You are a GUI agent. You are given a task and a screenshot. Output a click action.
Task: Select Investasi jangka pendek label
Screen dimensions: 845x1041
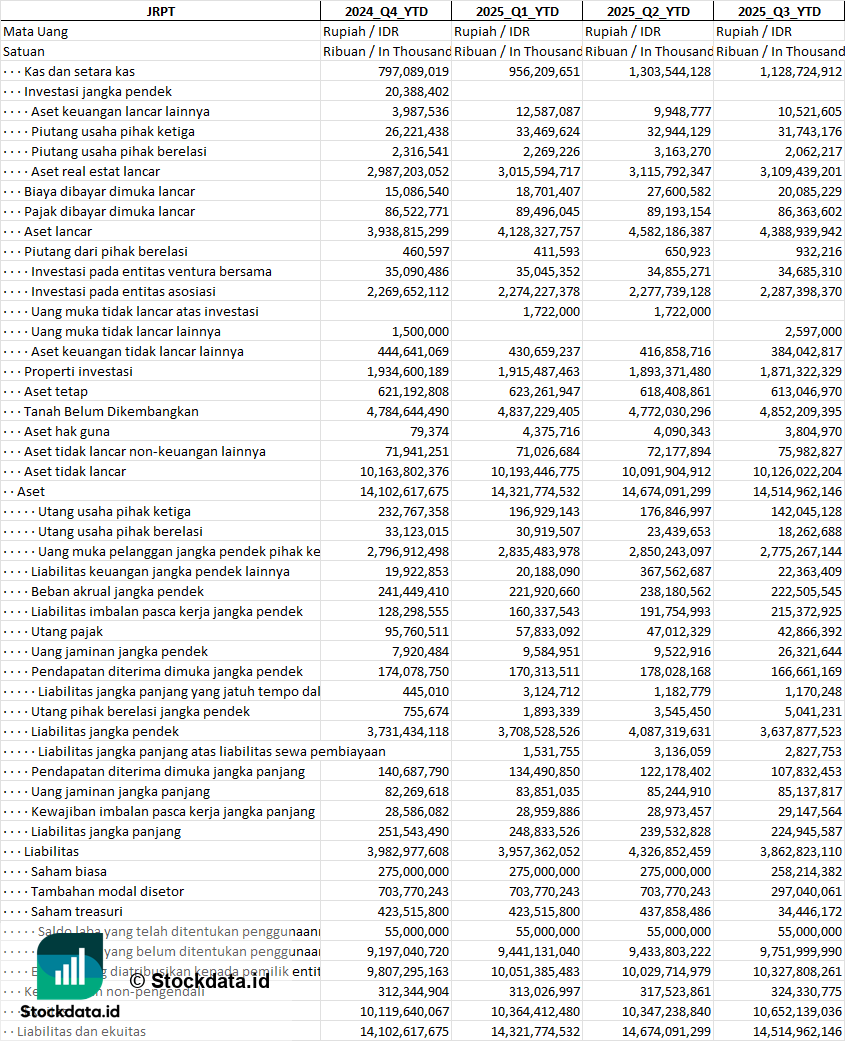click(x=98, y=91)
